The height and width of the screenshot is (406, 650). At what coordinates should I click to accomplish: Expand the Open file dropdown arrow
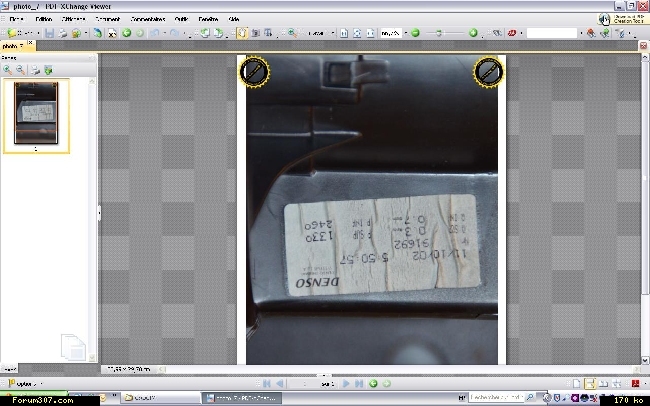click(38, 33)
